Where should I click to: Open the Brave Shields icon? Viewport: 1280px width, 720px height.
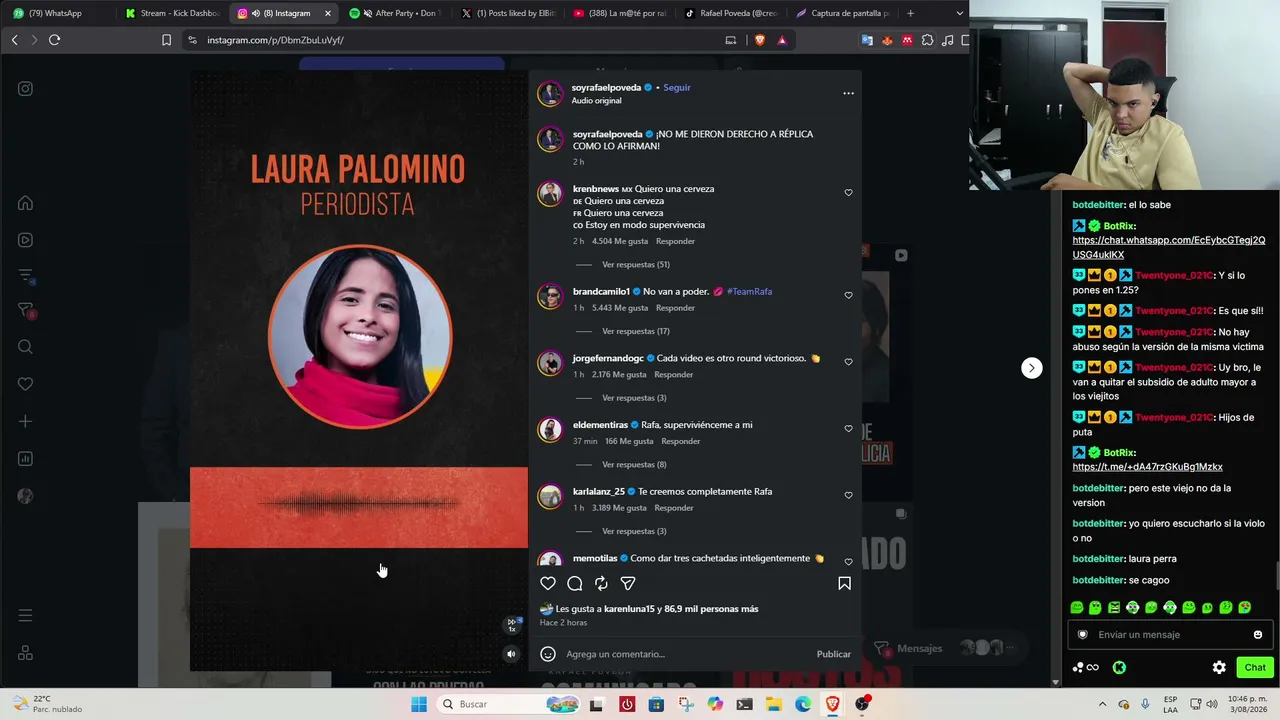(758, 40)
